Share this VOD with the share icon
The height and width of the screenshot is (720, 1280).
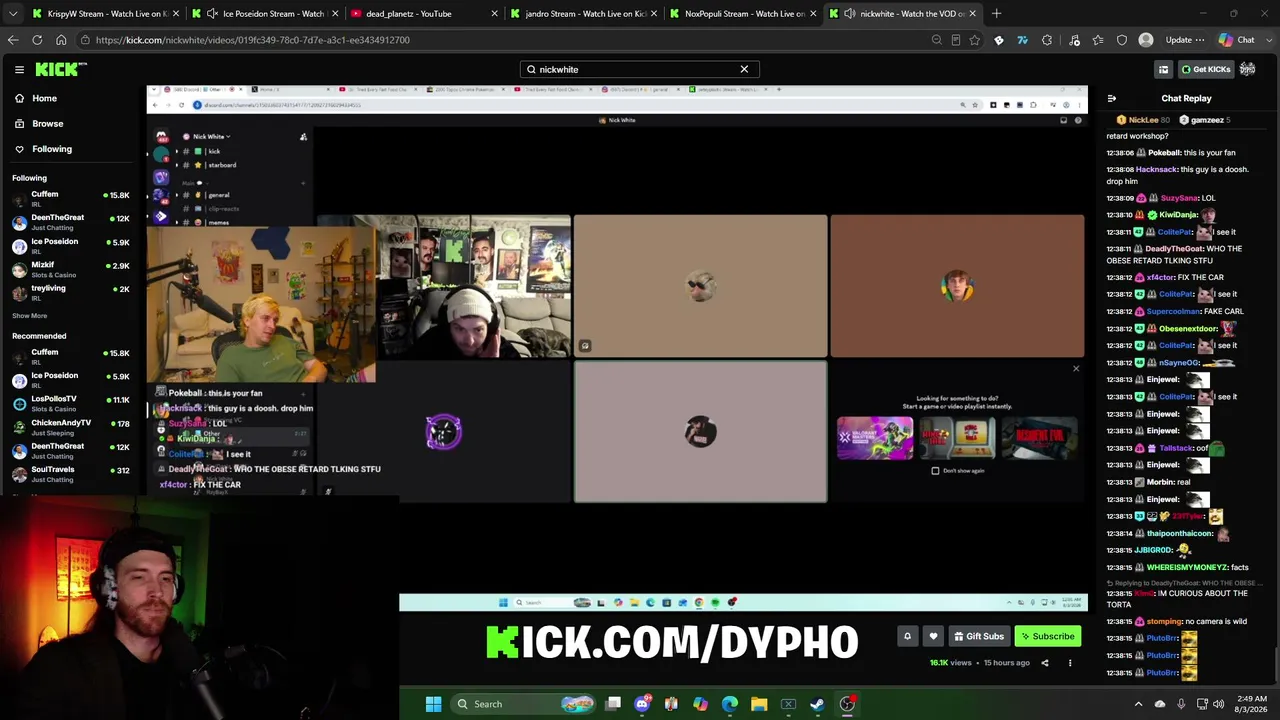click(1045, 663)
